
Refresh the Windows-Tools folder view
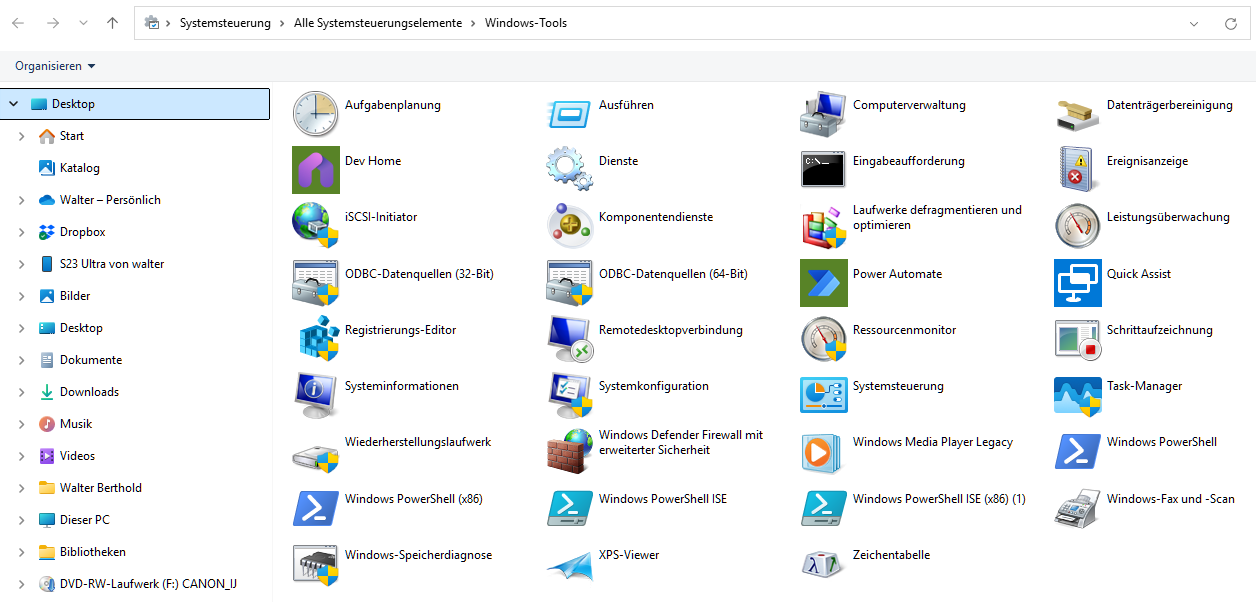pos(1231,23)
